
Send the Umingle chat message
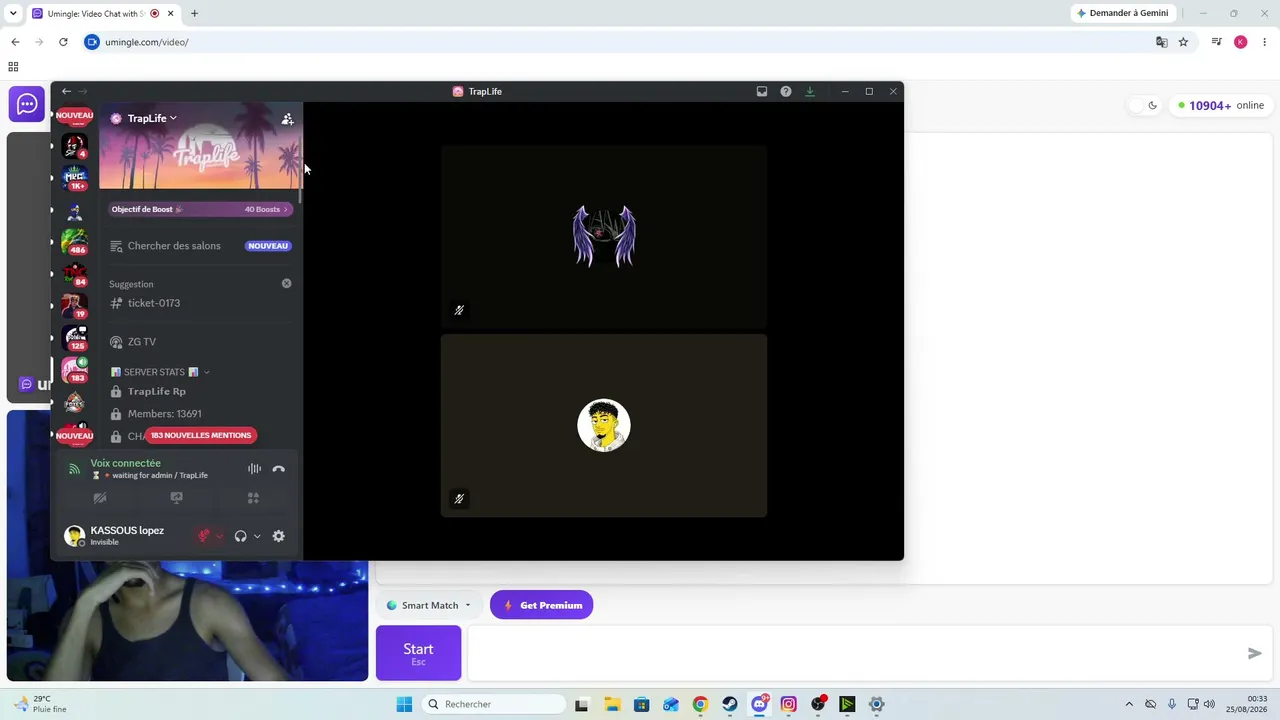[1254, 653]
